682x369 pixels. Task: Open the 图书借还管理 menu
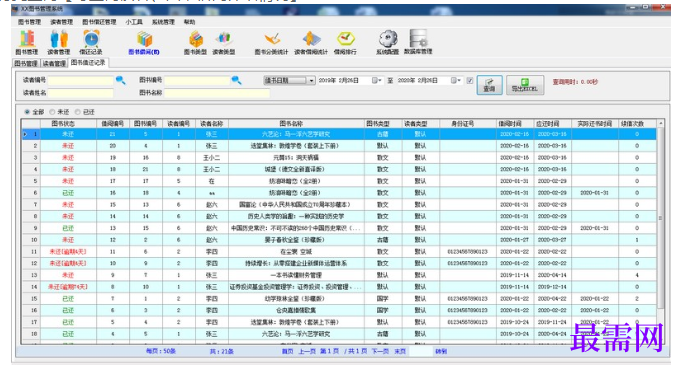[99, 22]
